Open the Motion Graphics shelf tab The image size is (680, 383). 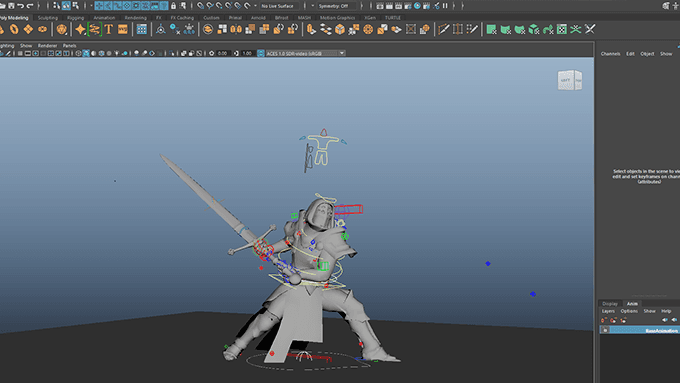click(x=337, y=18)
